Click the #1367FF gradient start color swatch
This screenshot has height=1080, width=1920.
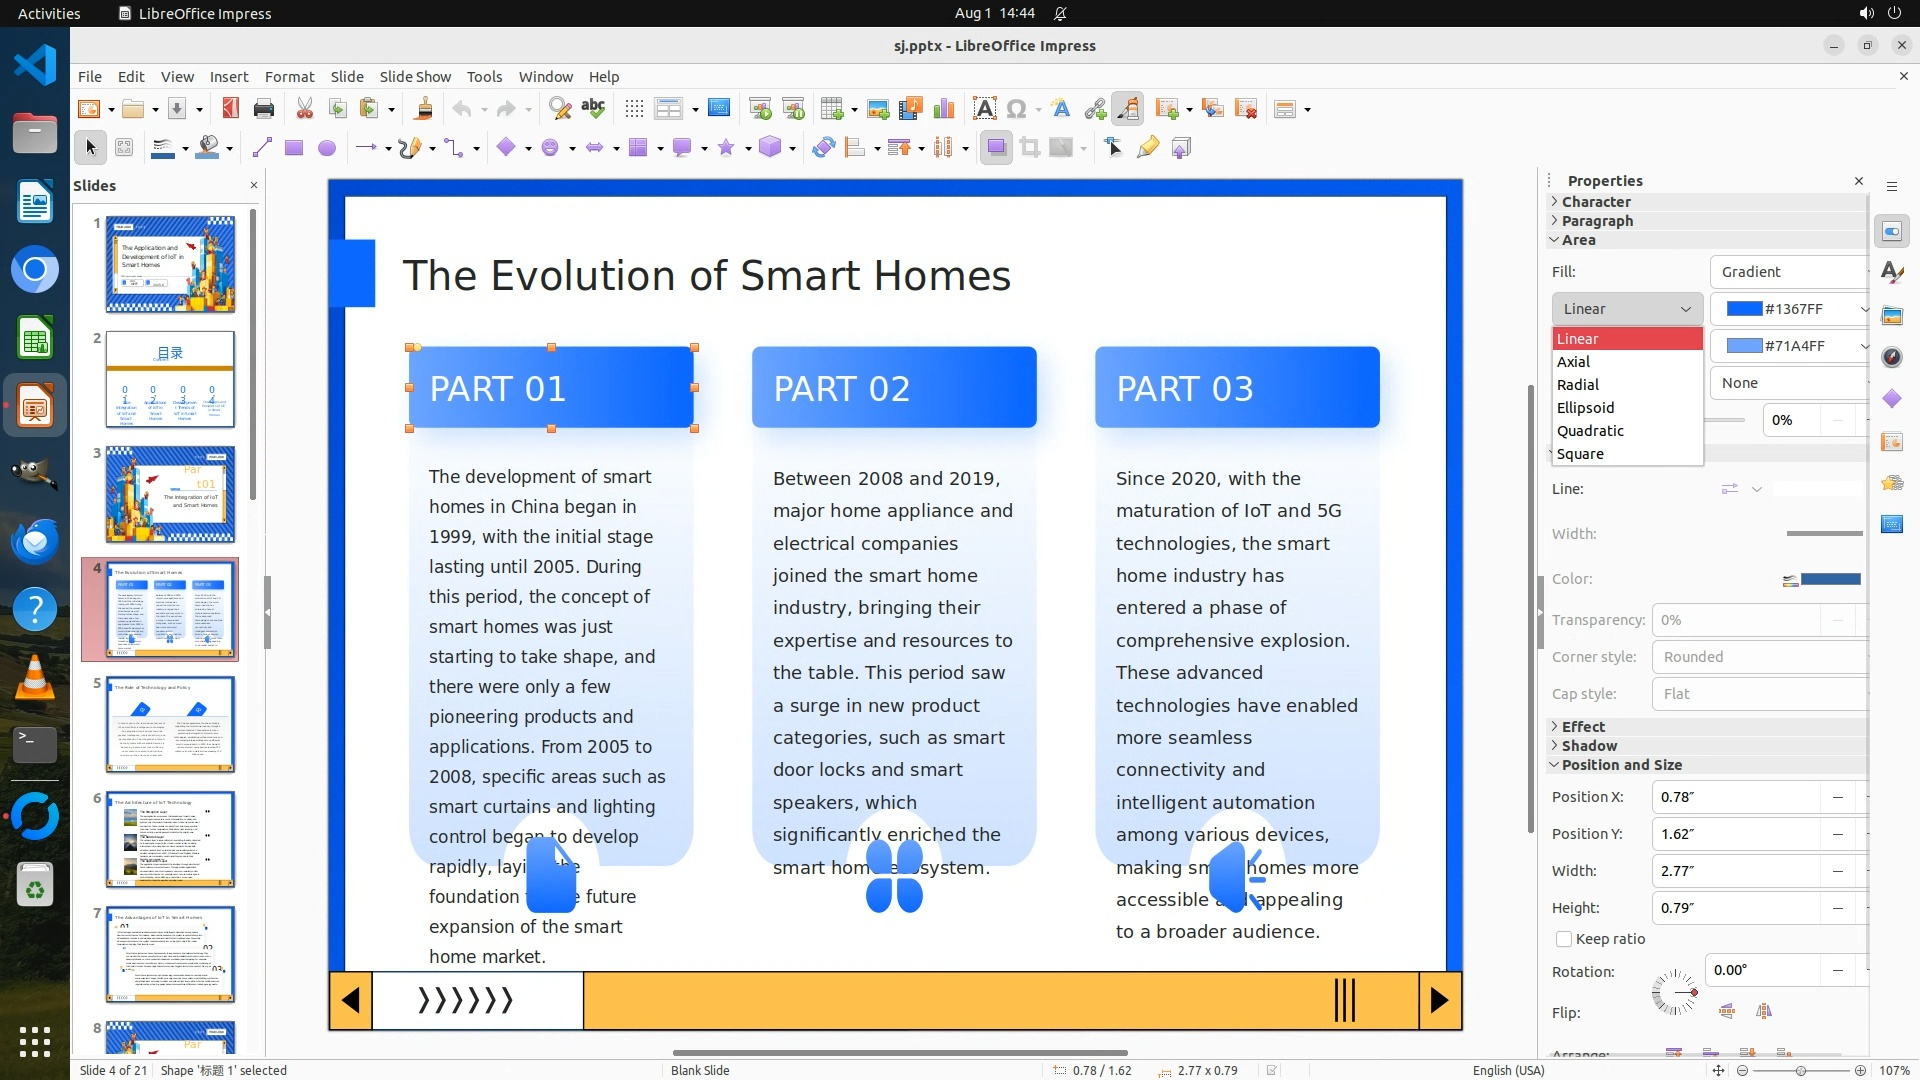click(x=1744, y=309)
